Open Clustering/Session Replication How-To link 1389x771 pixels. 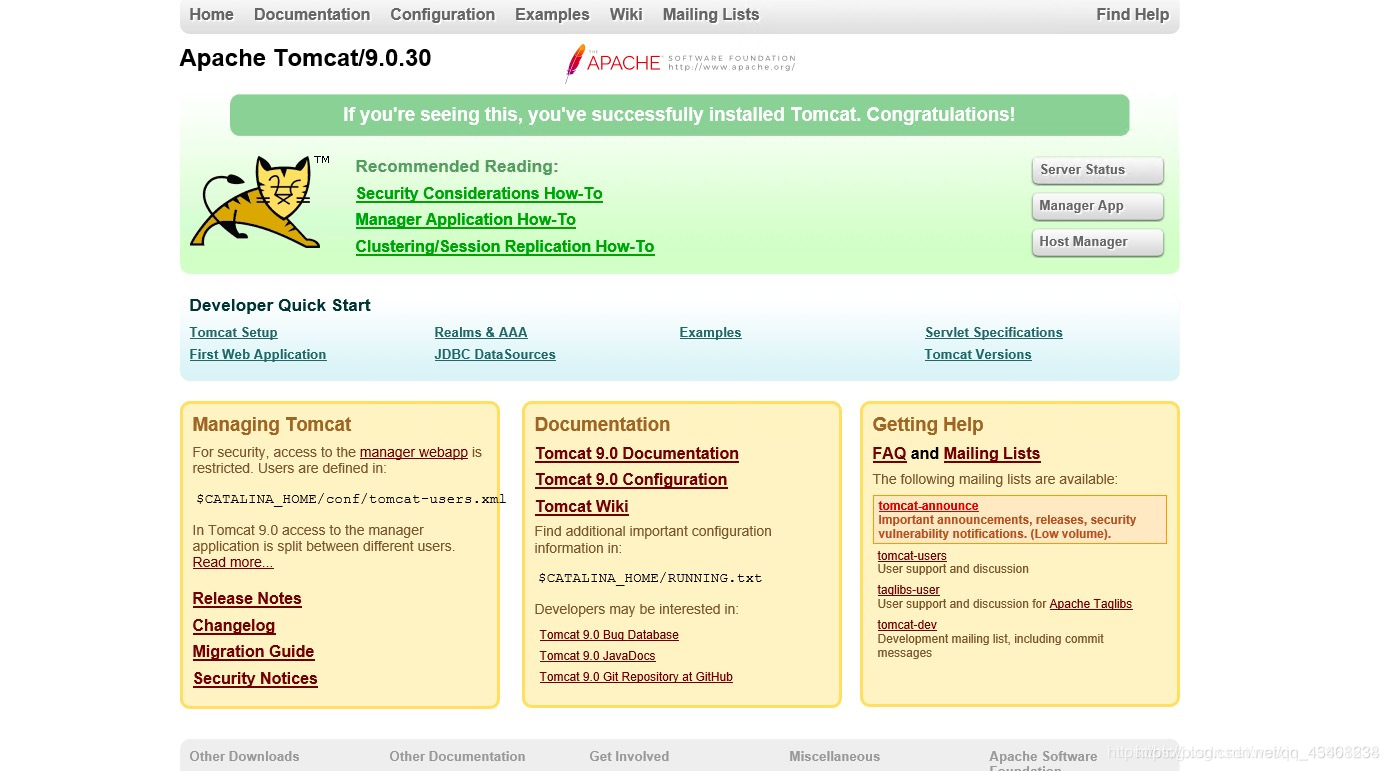coord(505,246)
